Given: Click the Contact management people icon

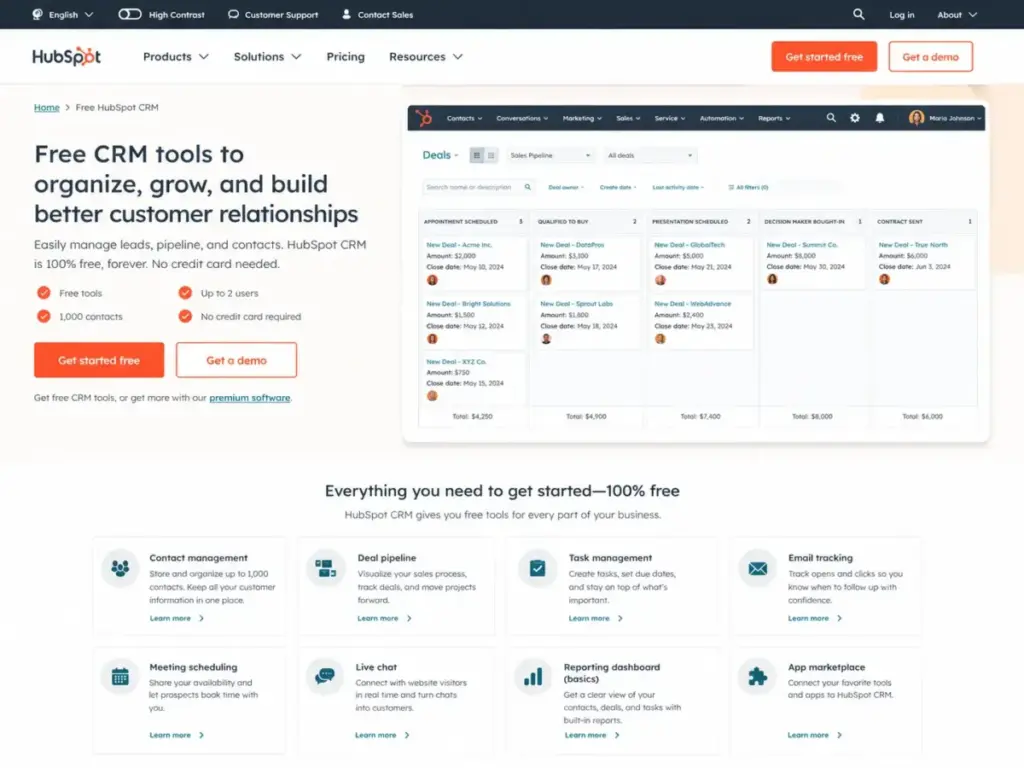Looking at the screenshot, I should 120,568.
